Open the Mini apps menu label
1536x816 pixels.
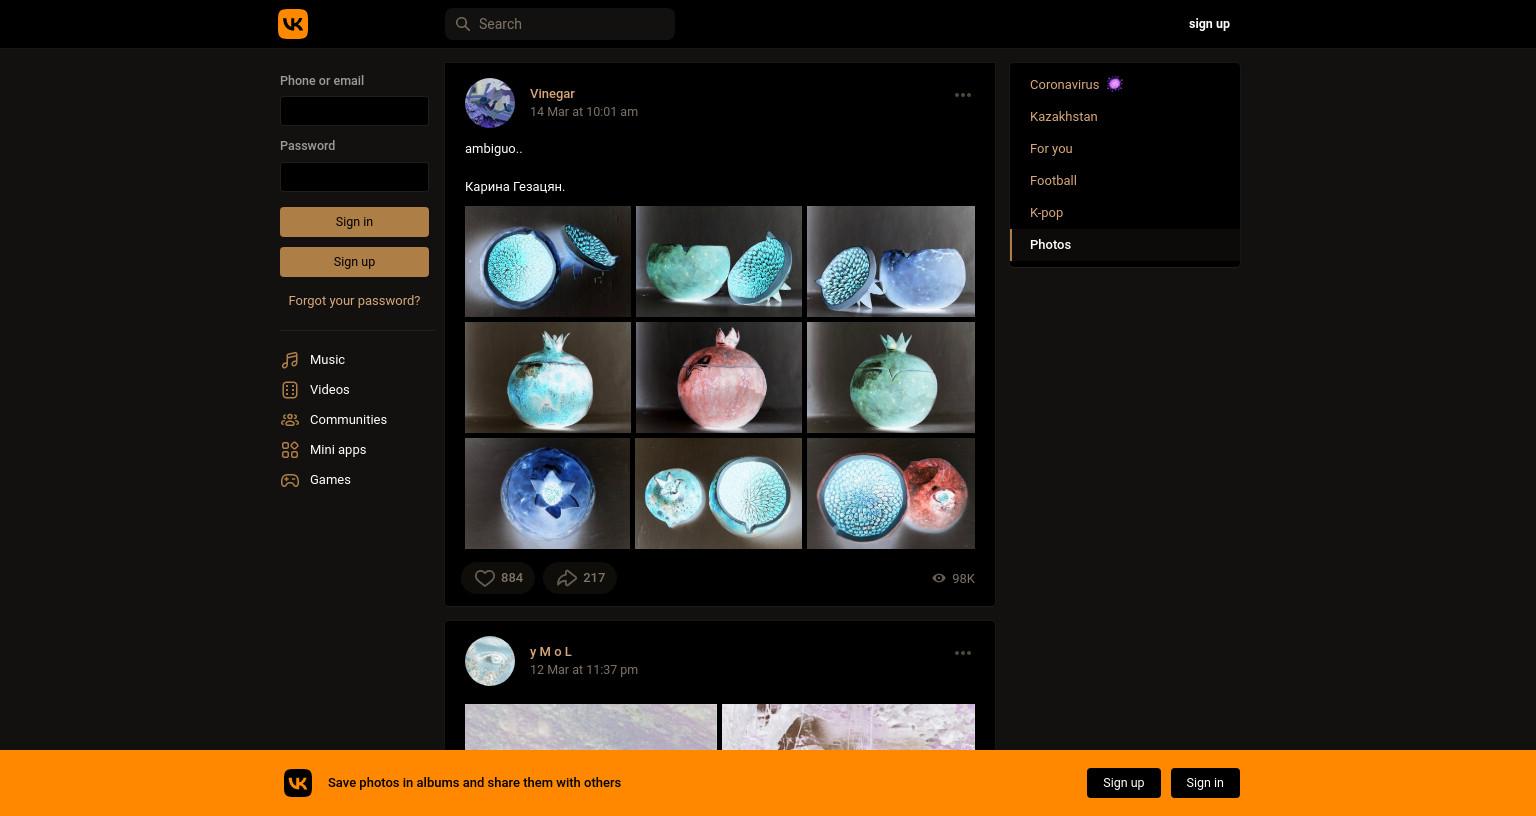click(x=338, y=450)
